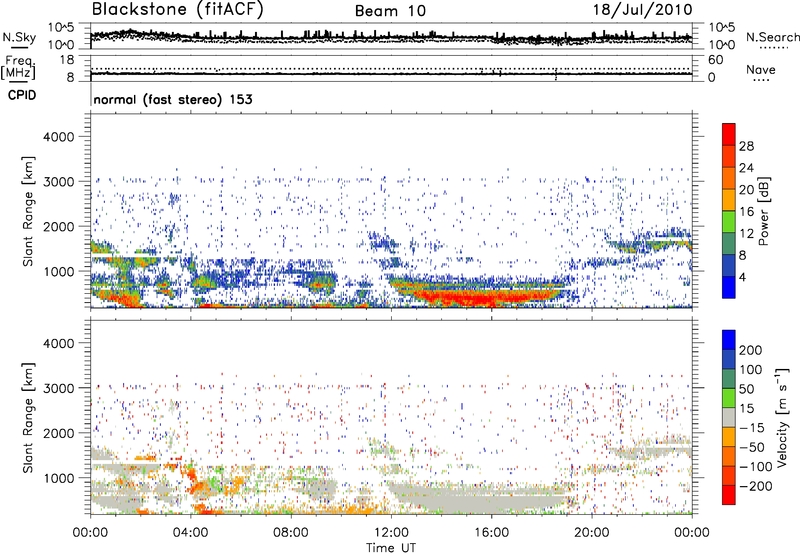
Task: Click the "Slant Range [km]" label of the velocity panel
Action: (28, 417)
